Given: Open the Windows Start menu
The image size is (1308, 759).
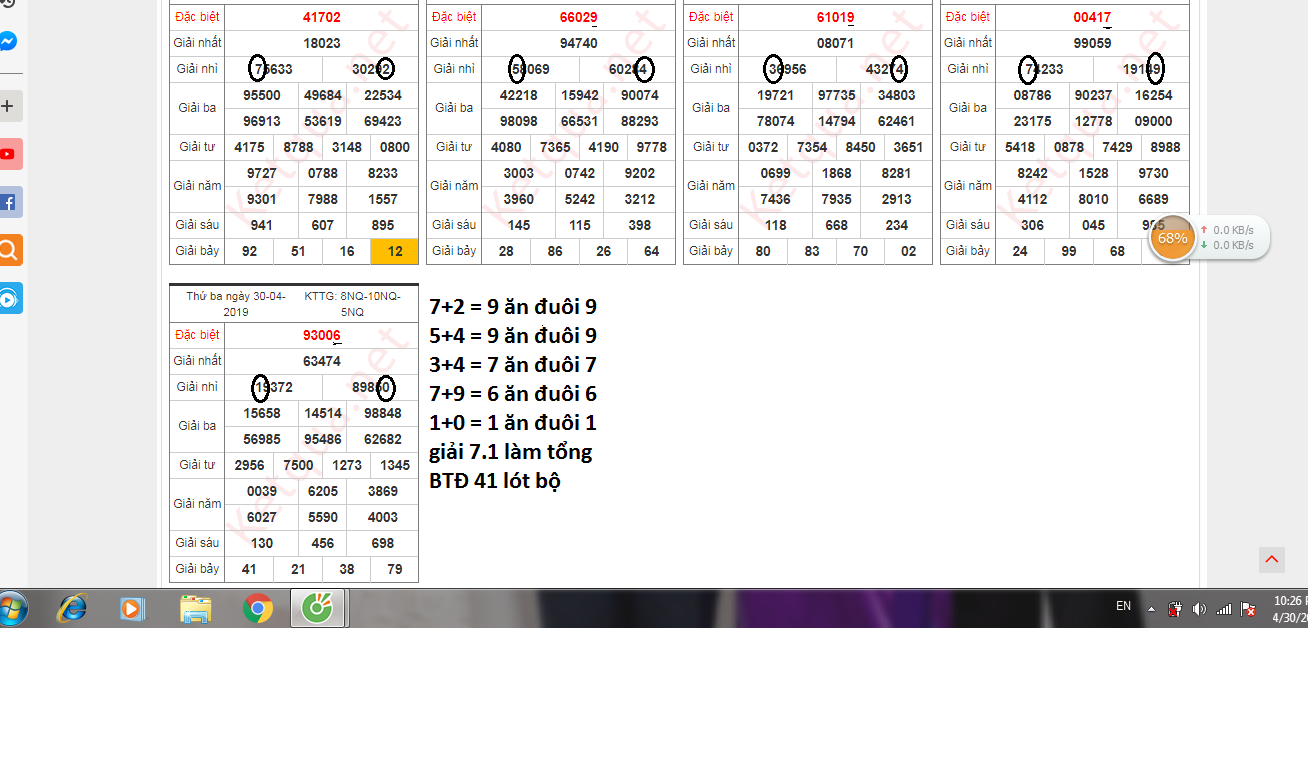Looking at the screenshot, I should (12, 608).
